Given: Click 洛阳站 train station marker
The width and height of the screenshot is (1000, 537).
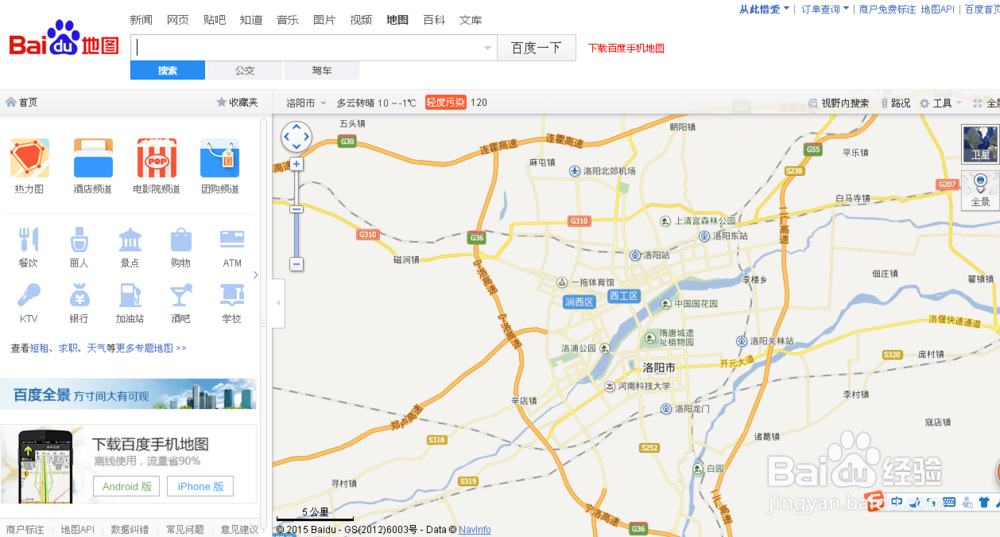Looking at the screenshot, I should 635,255.
